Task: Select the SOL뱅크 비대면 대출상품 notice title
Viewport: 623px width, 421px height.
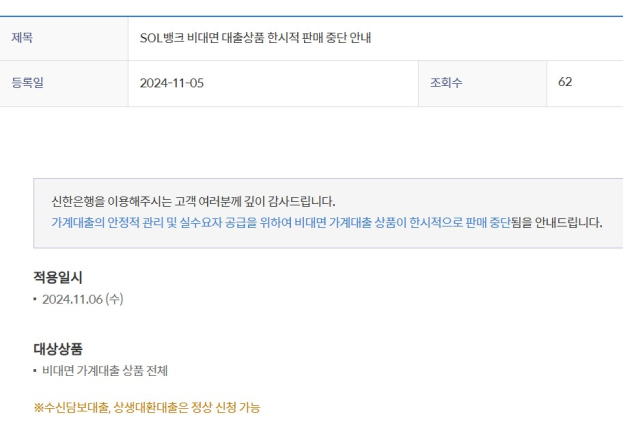Action: tap(255, 38)
